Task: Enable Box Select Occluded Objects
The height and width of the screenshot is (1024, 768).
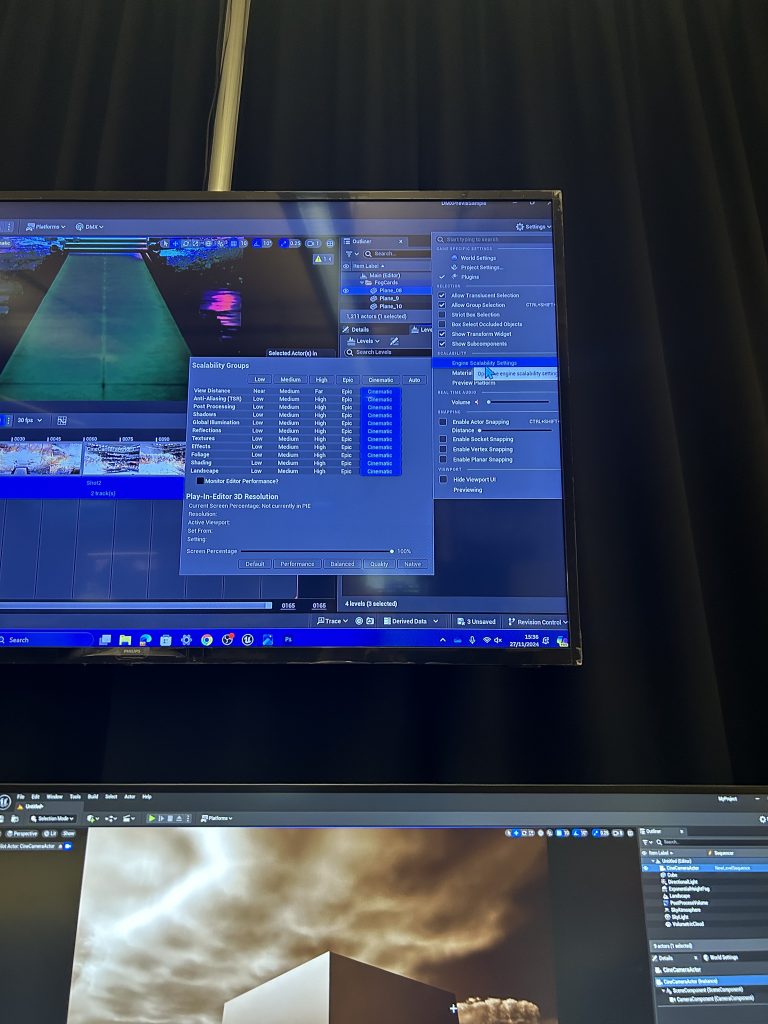Action: click(x=442, y=324)
